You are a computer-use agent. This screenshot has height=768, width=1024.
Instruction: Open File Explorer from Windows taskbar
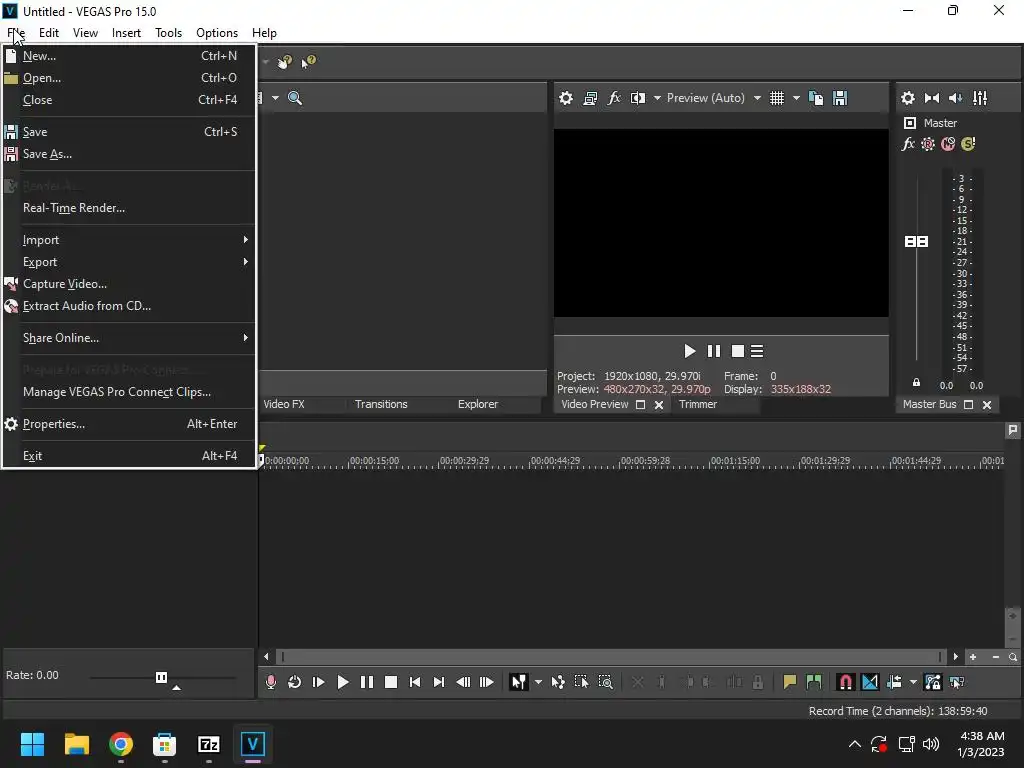pos(76,744)
